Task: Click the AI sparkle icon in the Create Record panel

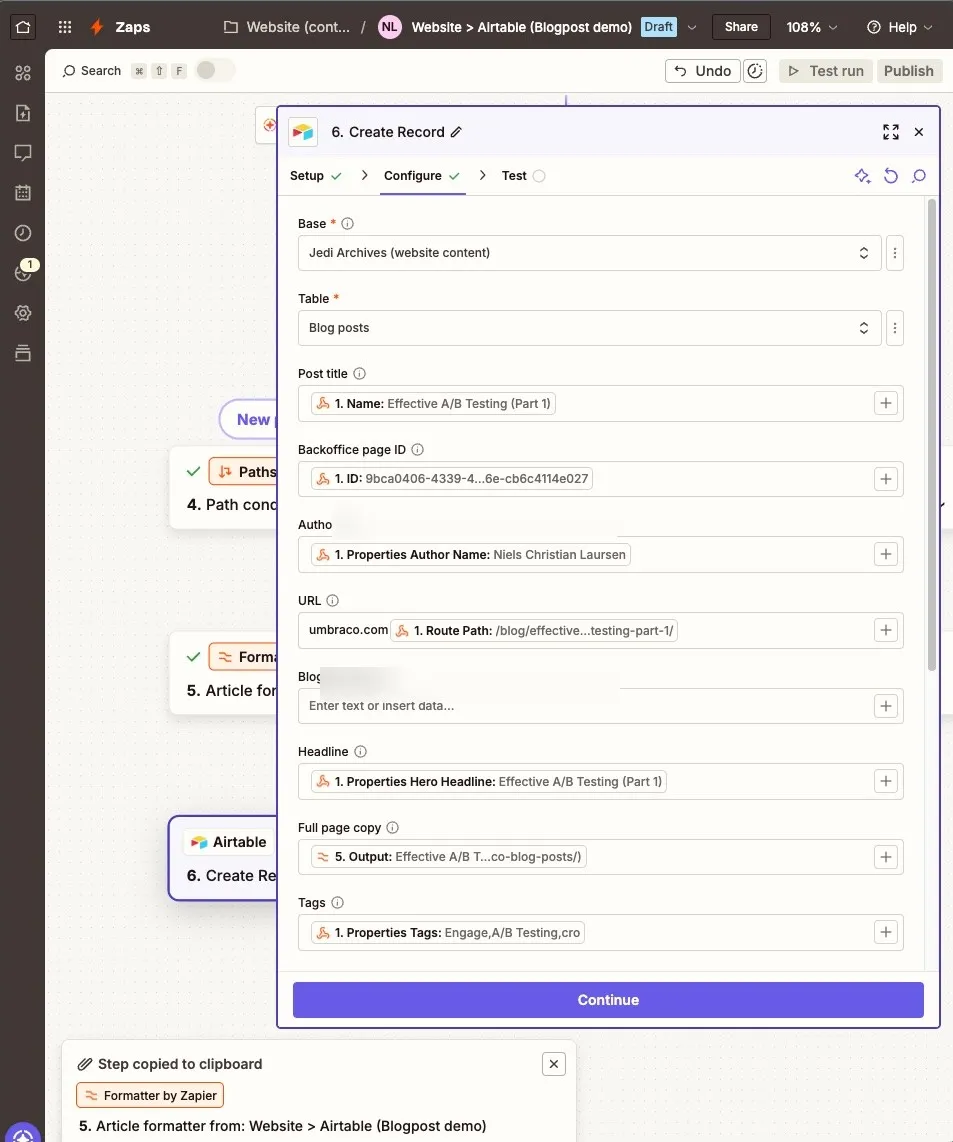Action: pos(862,175)
